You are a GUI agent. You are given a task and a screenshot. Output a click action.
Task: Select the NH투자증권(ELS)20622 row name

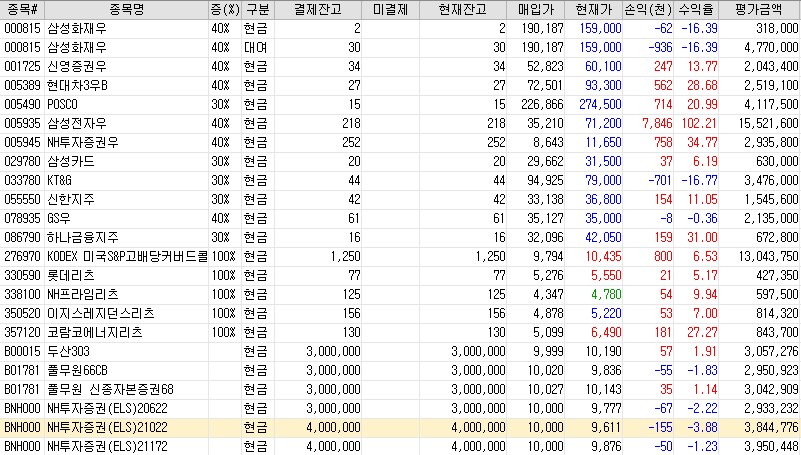107,409
